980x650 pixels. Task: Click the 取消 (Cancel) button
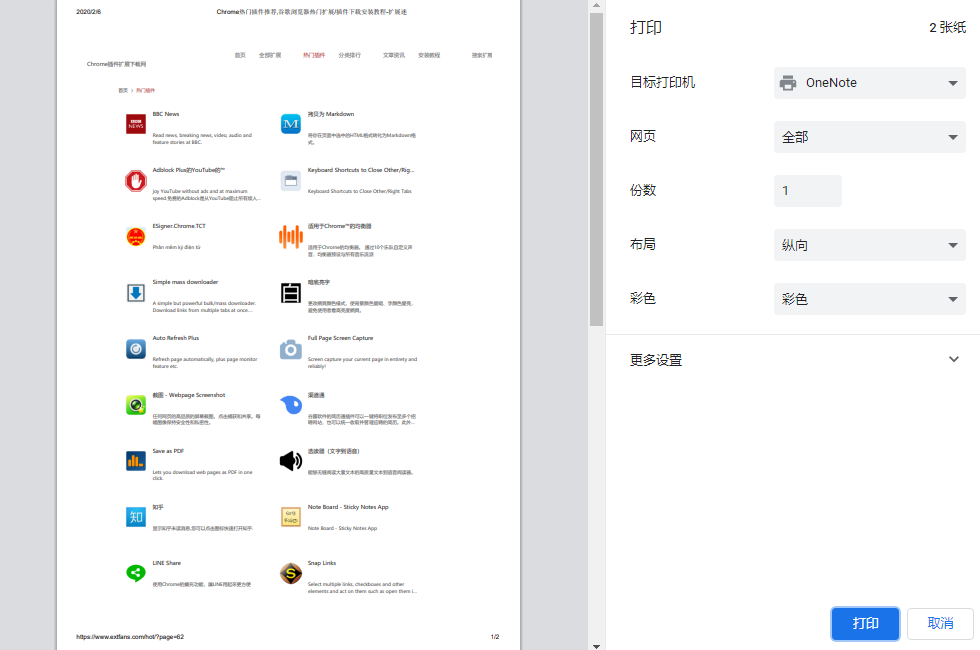point(940,623)
